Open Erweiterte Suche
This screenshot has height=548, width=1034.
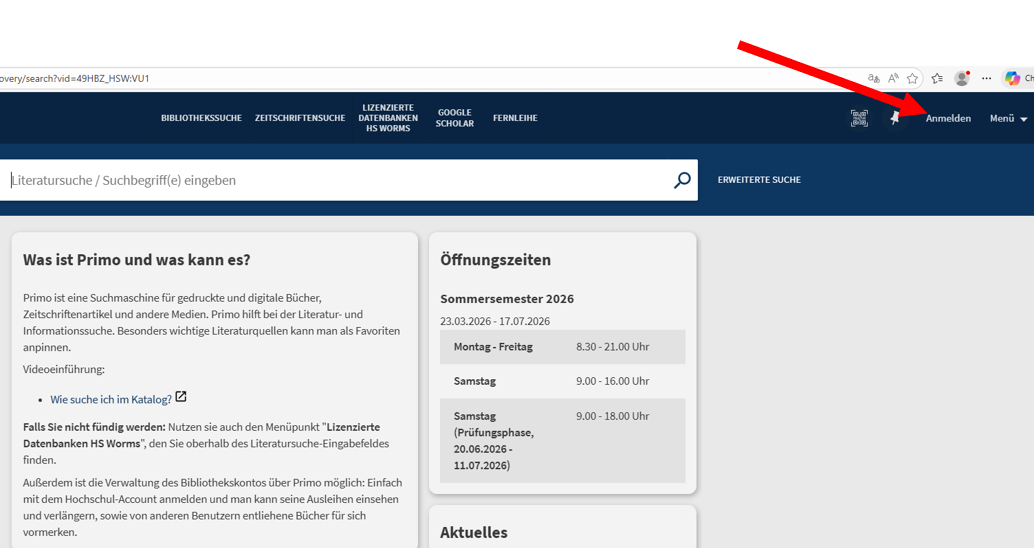point(759,180)
